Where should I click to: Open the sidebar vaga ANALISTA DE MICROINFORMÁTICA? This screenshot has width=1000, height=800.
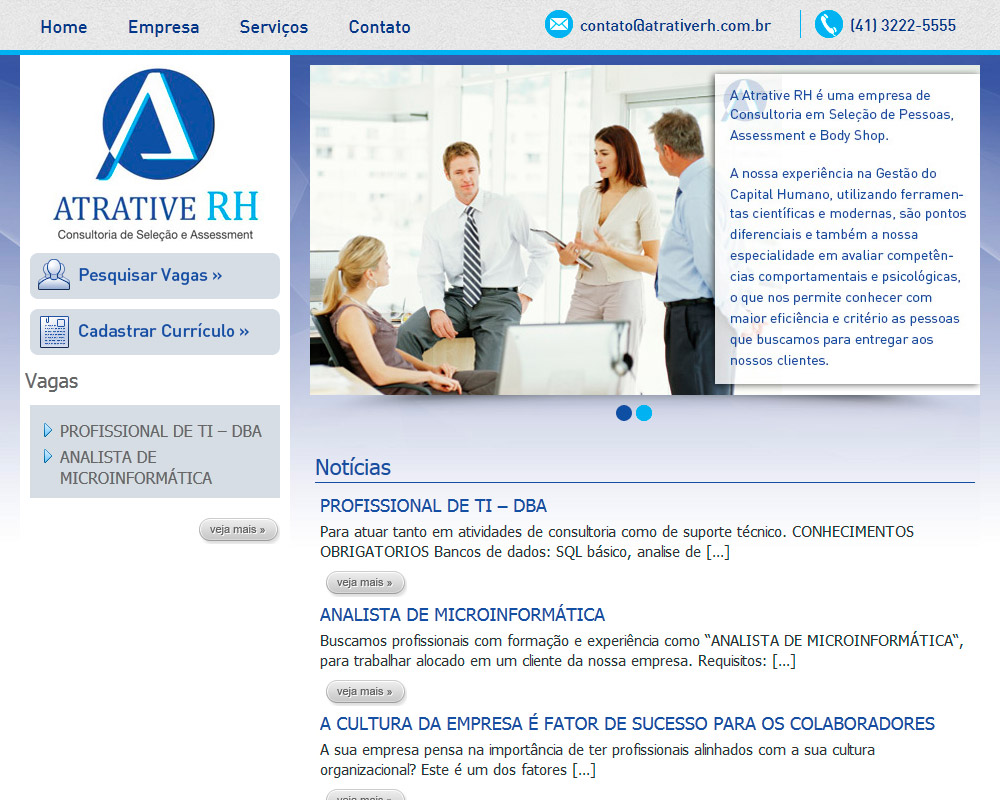coord(136,468)
